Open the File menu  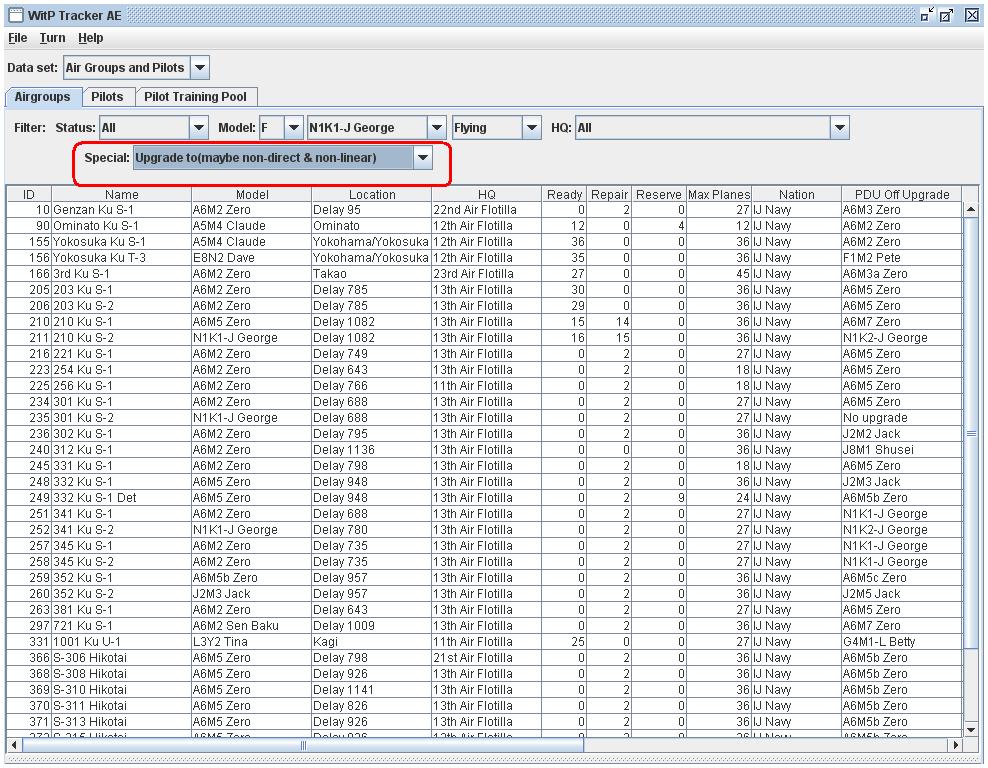pyautogui.click(x=17, y=38)
